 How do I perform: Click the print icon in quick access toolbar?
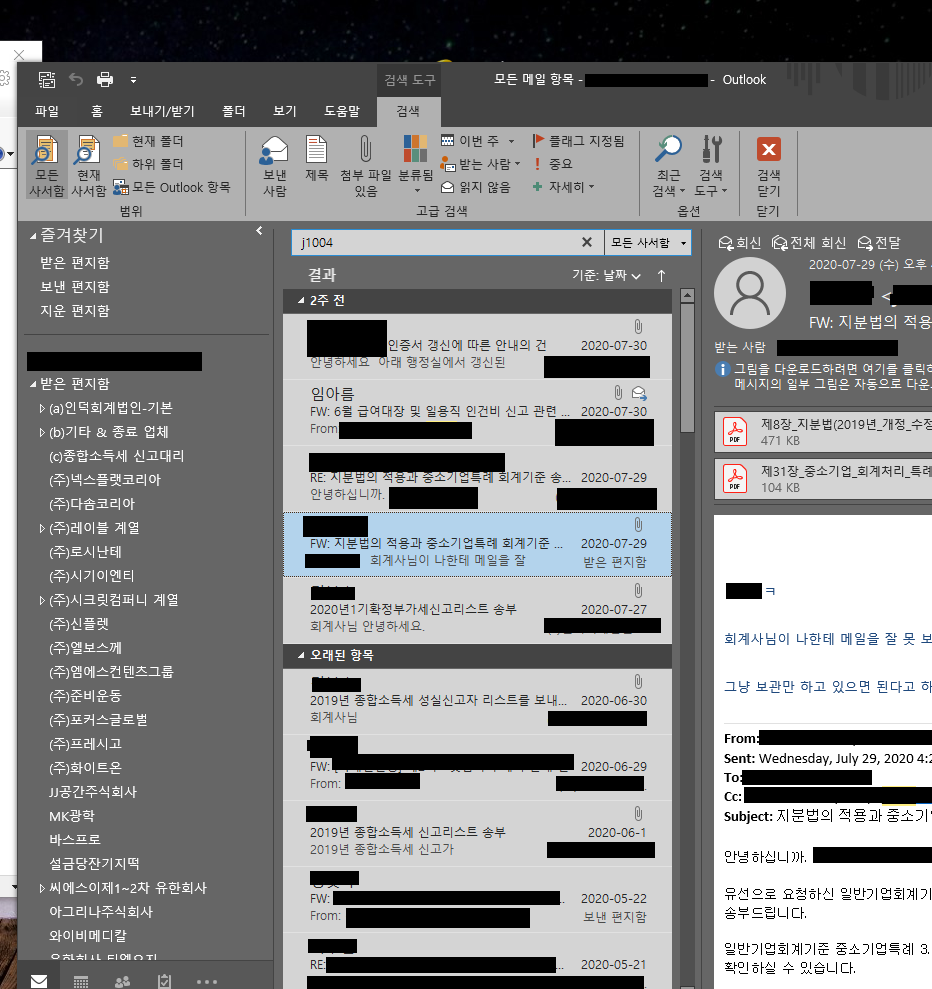(x=105, y=79)
